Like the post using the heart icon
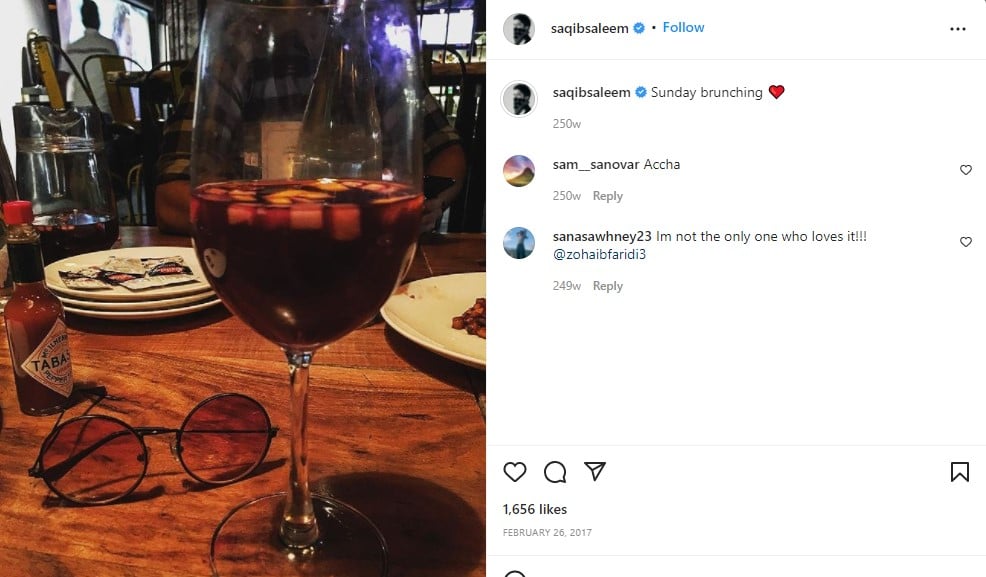 (x=513, y=471)
